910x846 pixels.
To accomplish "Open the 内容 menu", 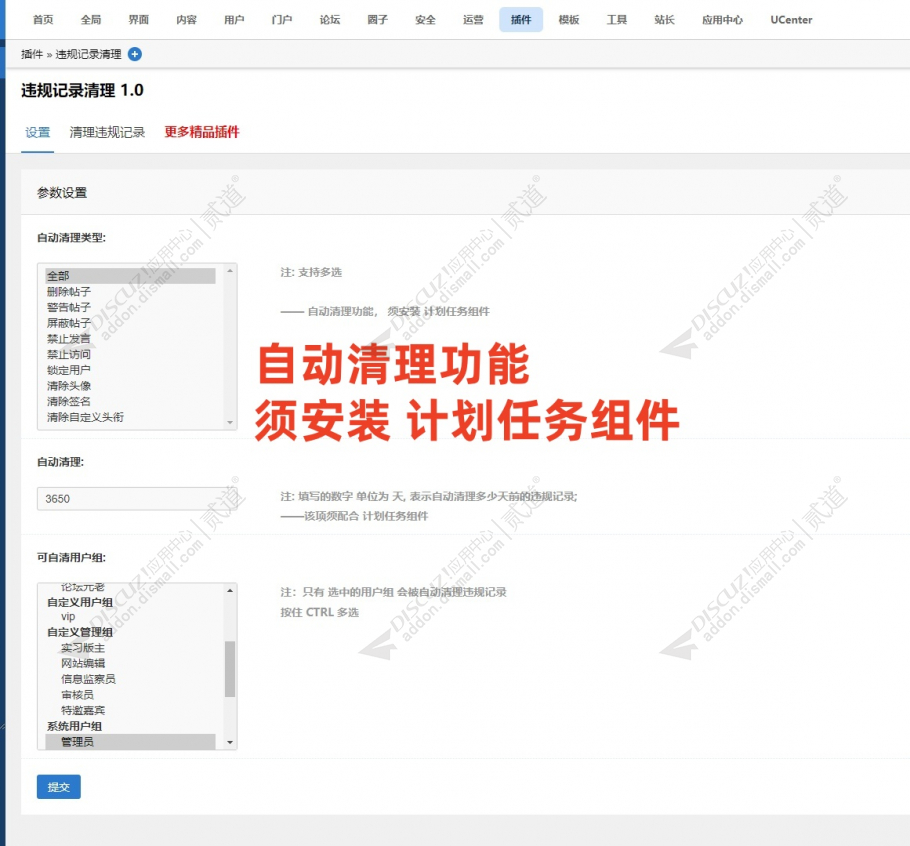I will 186,20.
